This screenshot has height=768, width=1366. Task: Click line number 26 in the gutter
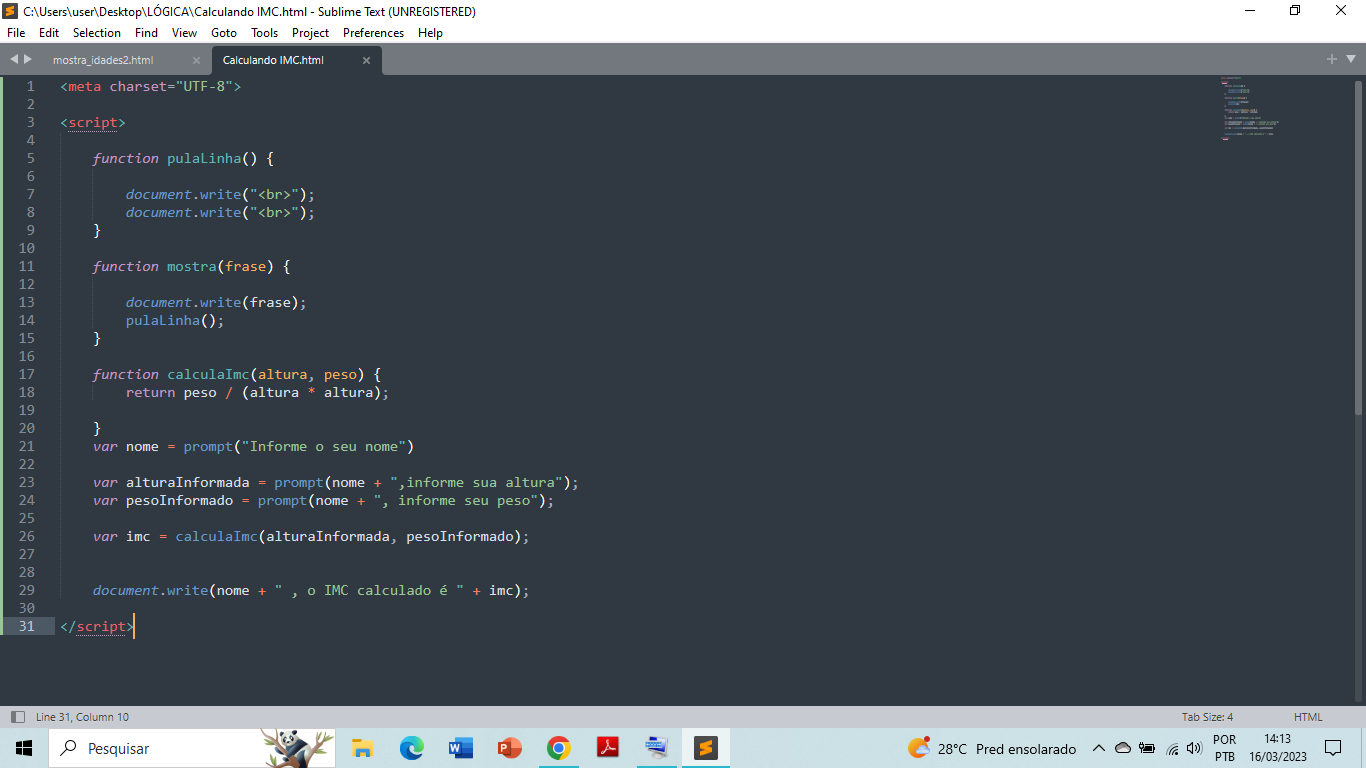pos(26,536)
